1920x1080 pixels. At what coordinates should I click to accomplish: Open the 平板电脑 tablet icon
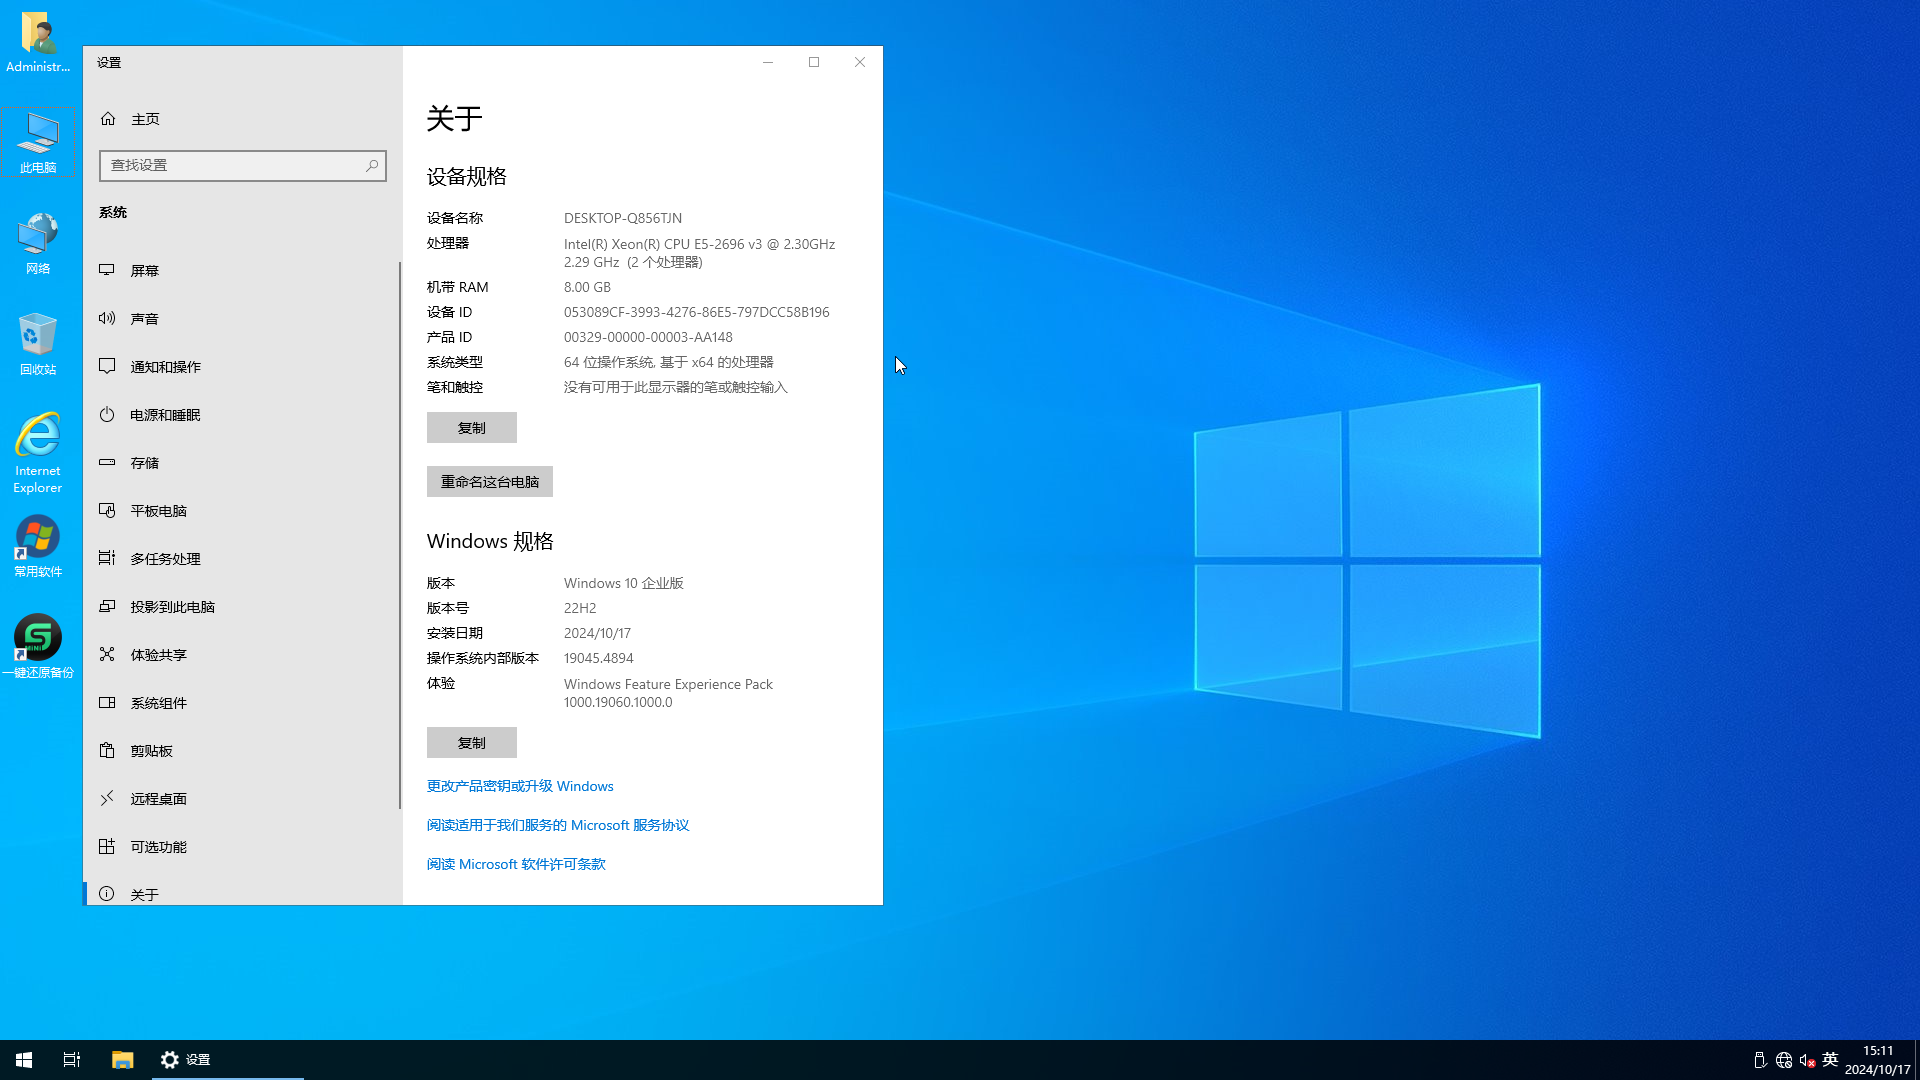pyautogui.click(x=107, y=510)
